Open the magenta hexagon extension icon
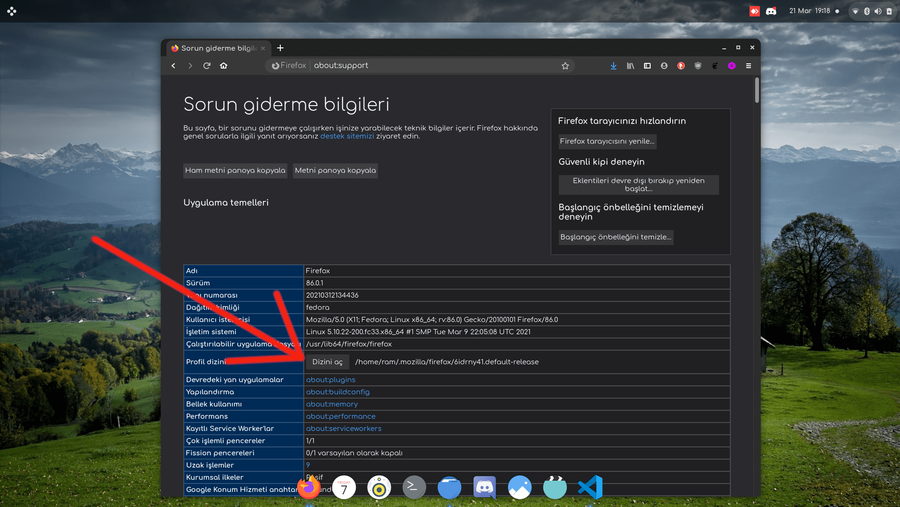The height and width of the screenshot is (507, 900). 731,65
